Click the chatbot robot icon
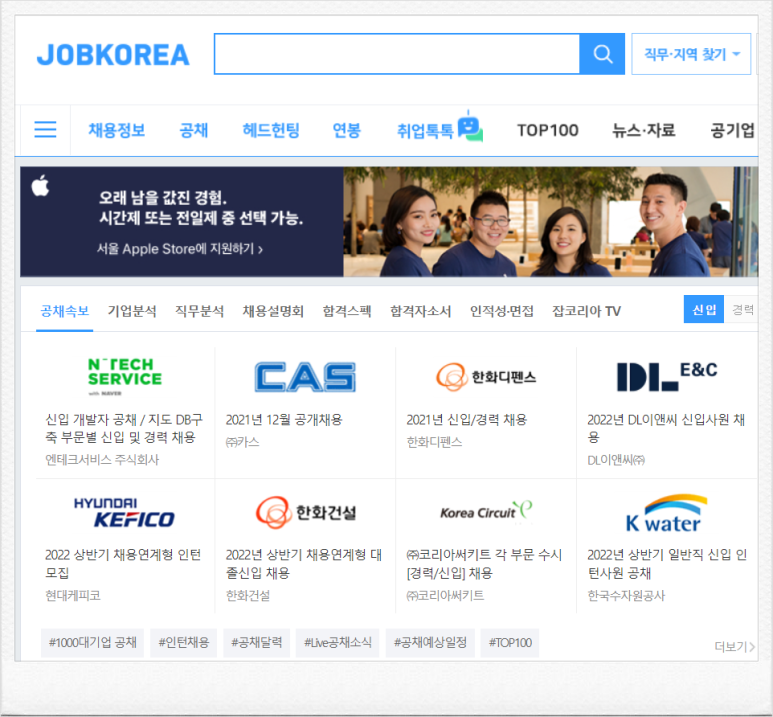This screenshot has height=717, width=773. point(470,126)
